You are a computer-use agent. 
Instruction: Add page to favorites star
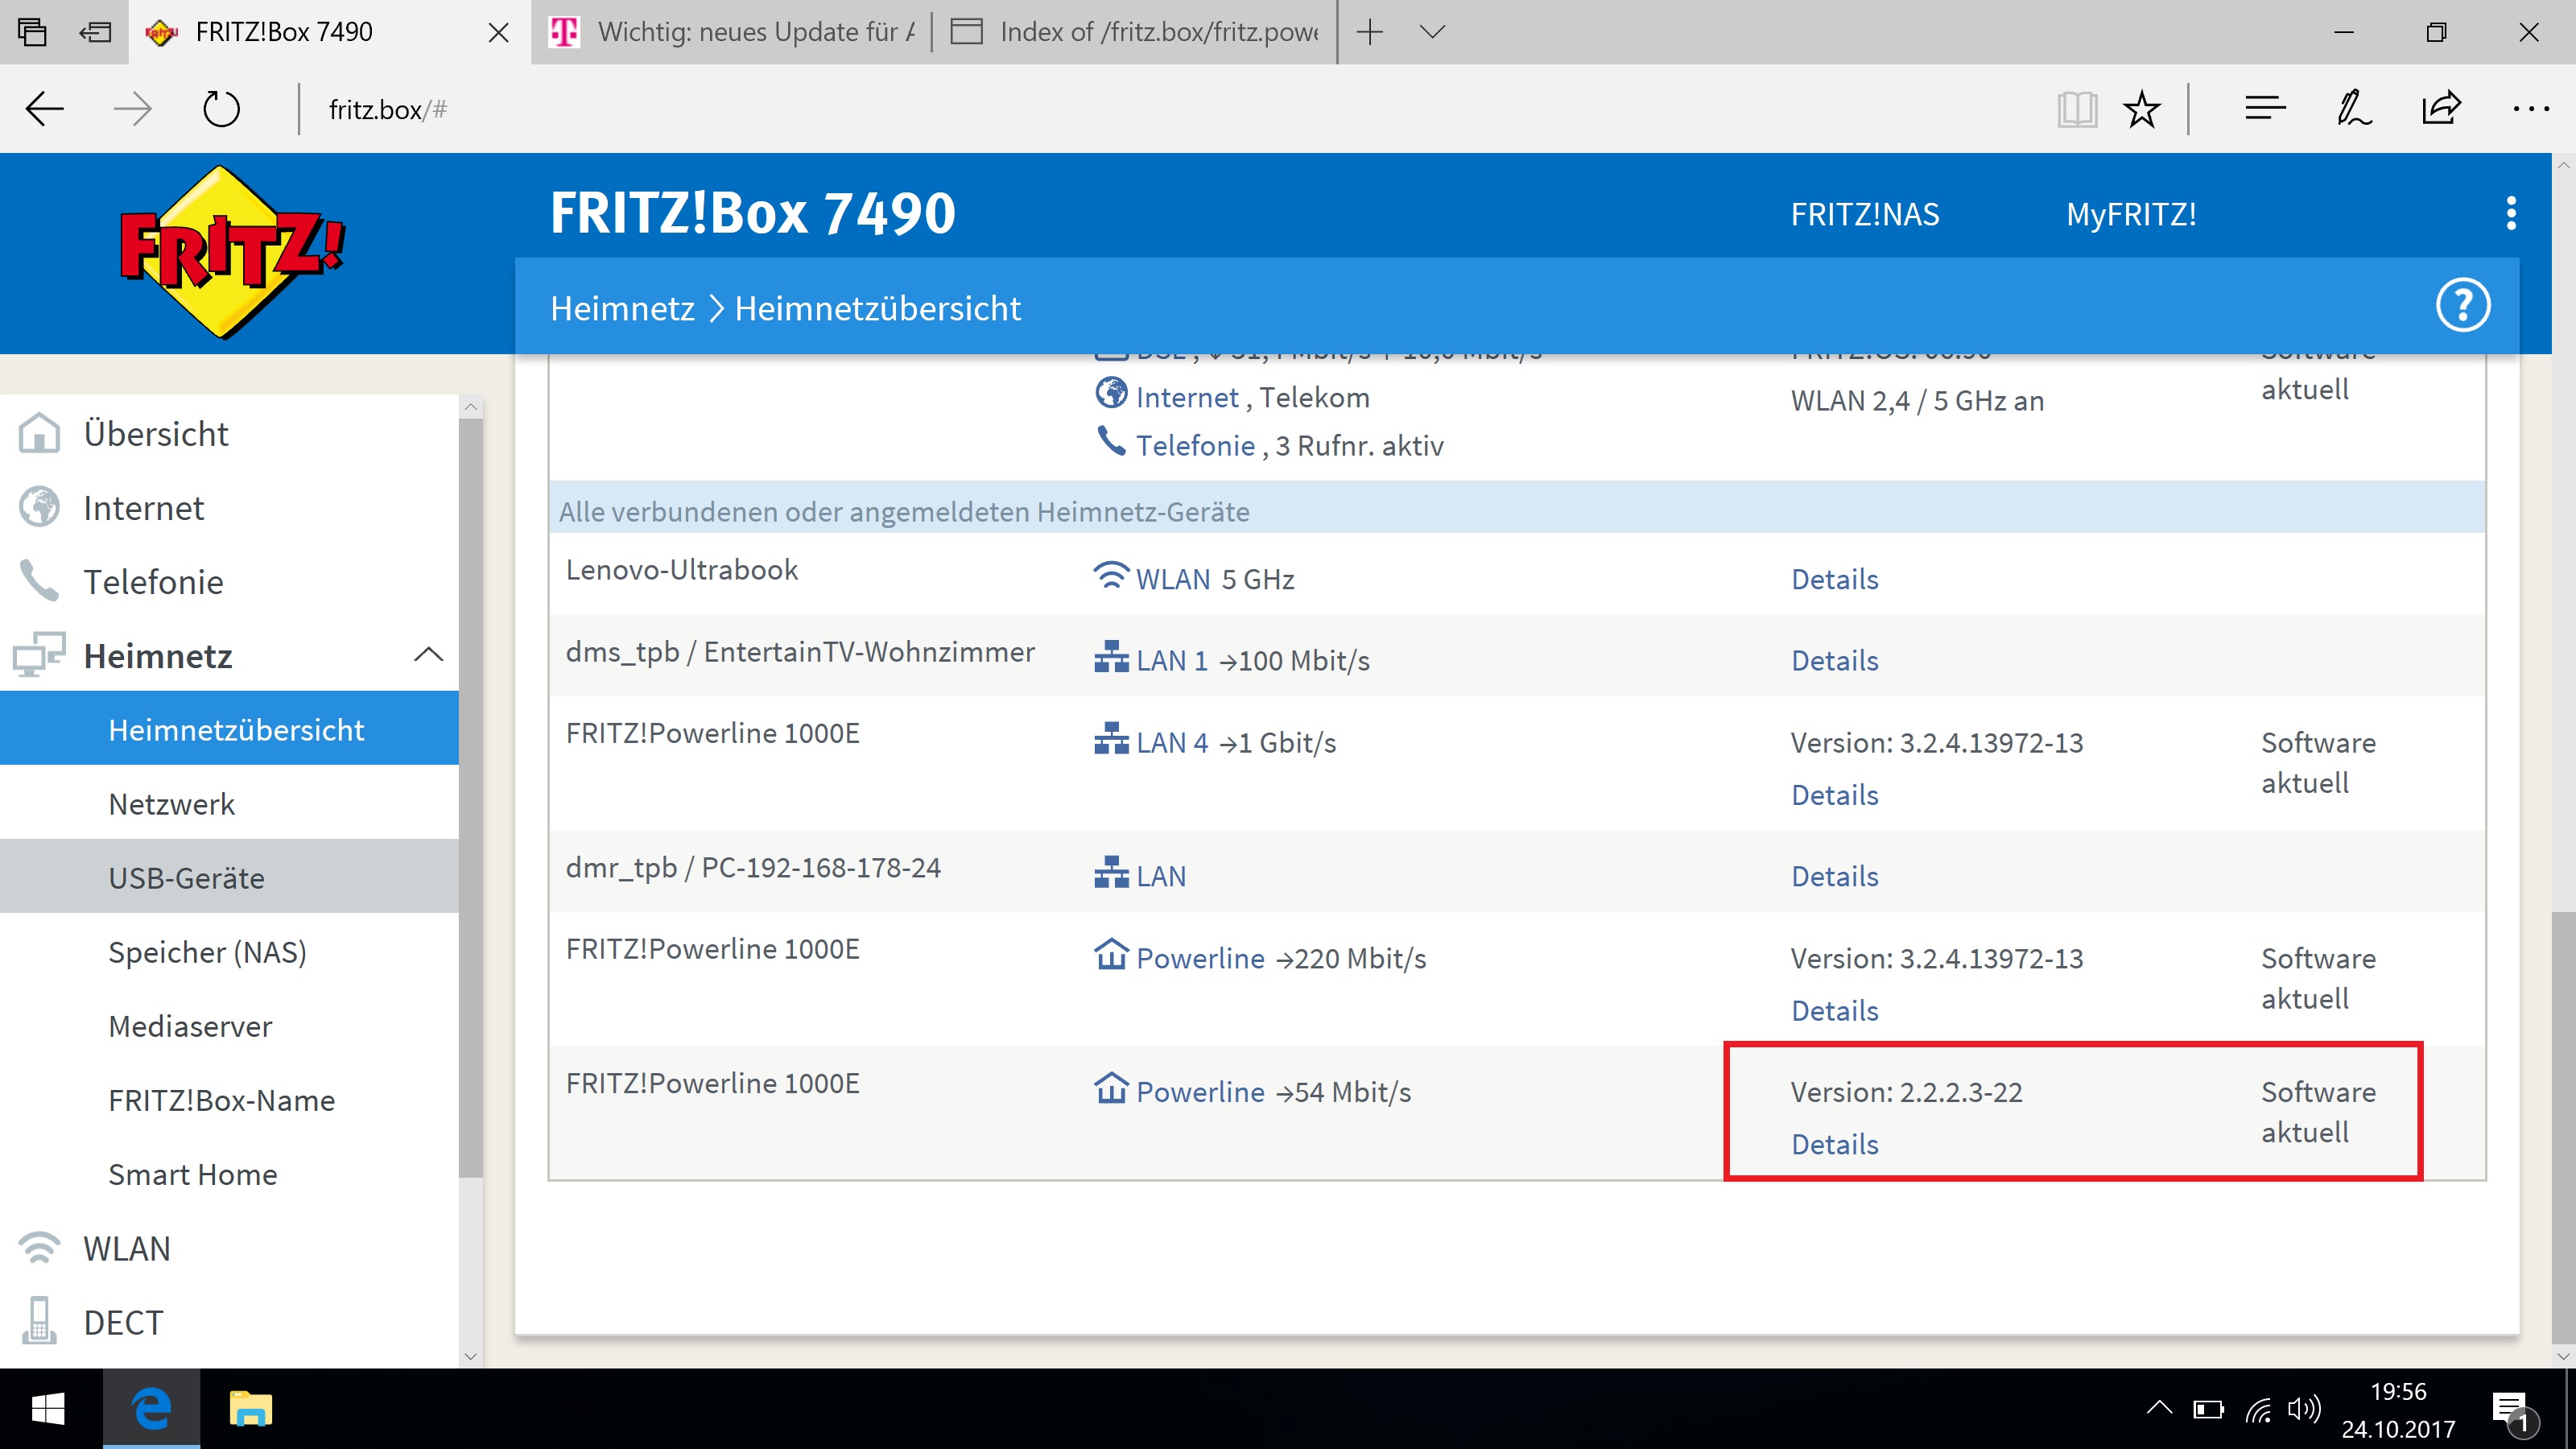[2141, 109]
